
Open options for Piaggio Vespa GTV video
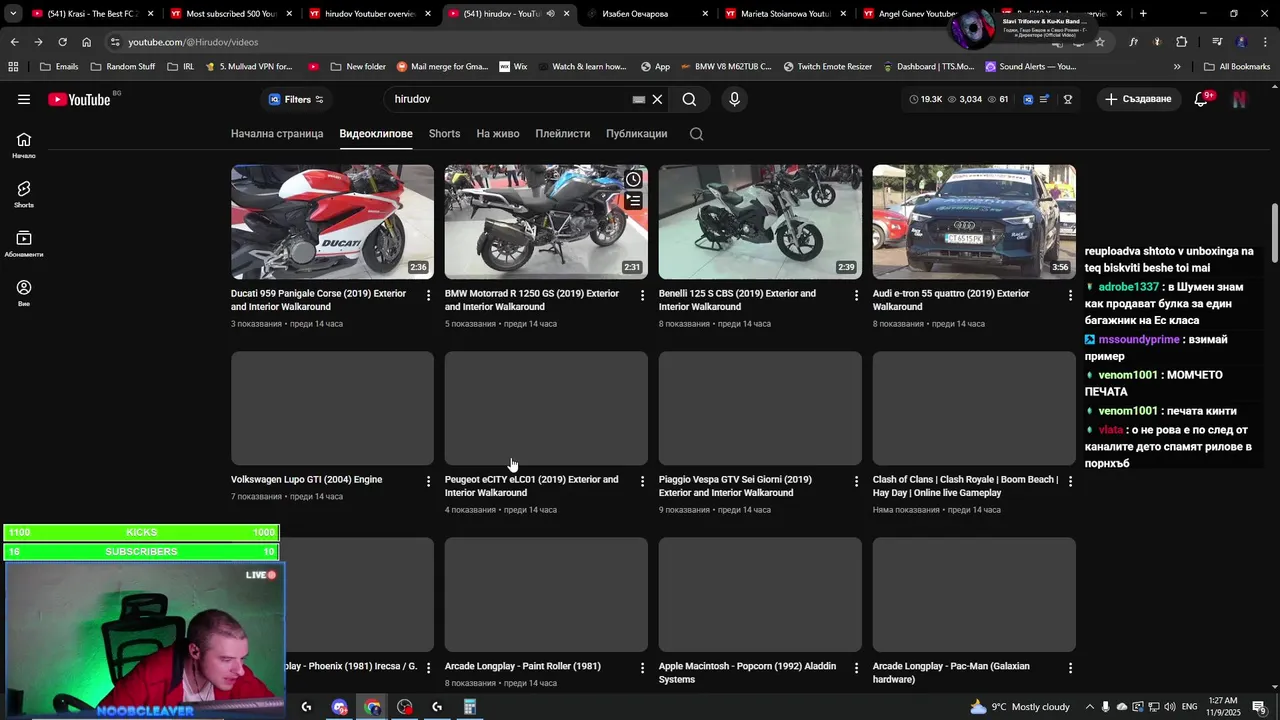tap(856, 481)
